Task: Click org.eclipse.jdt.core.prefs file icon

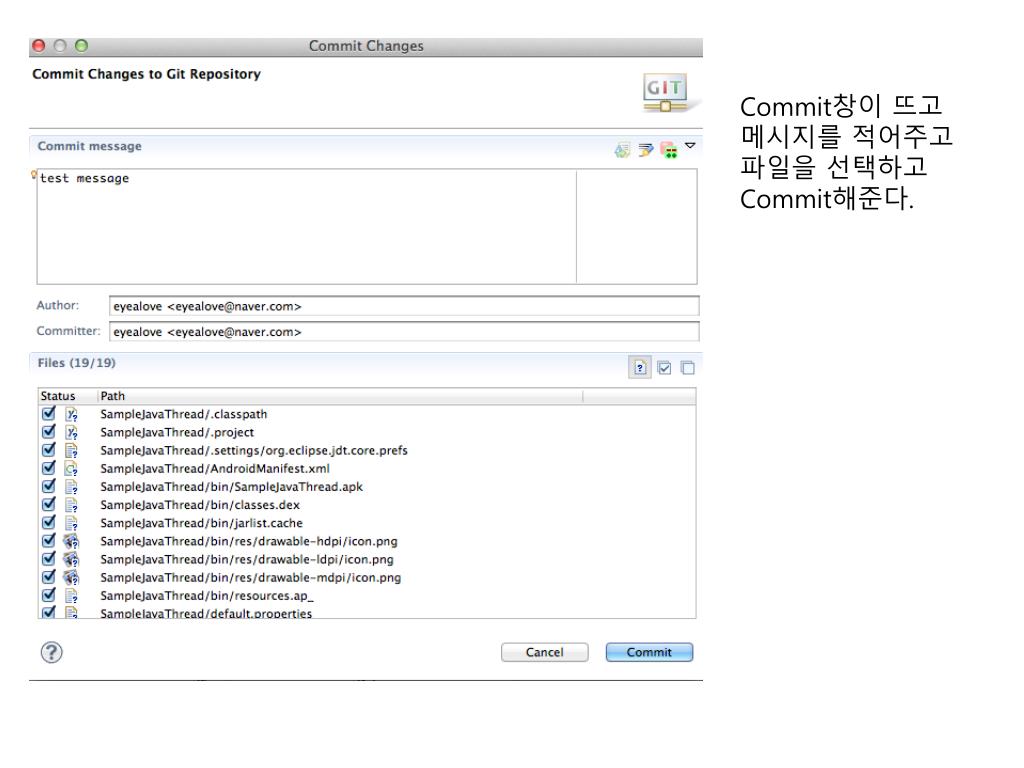Action: (71, 451)
